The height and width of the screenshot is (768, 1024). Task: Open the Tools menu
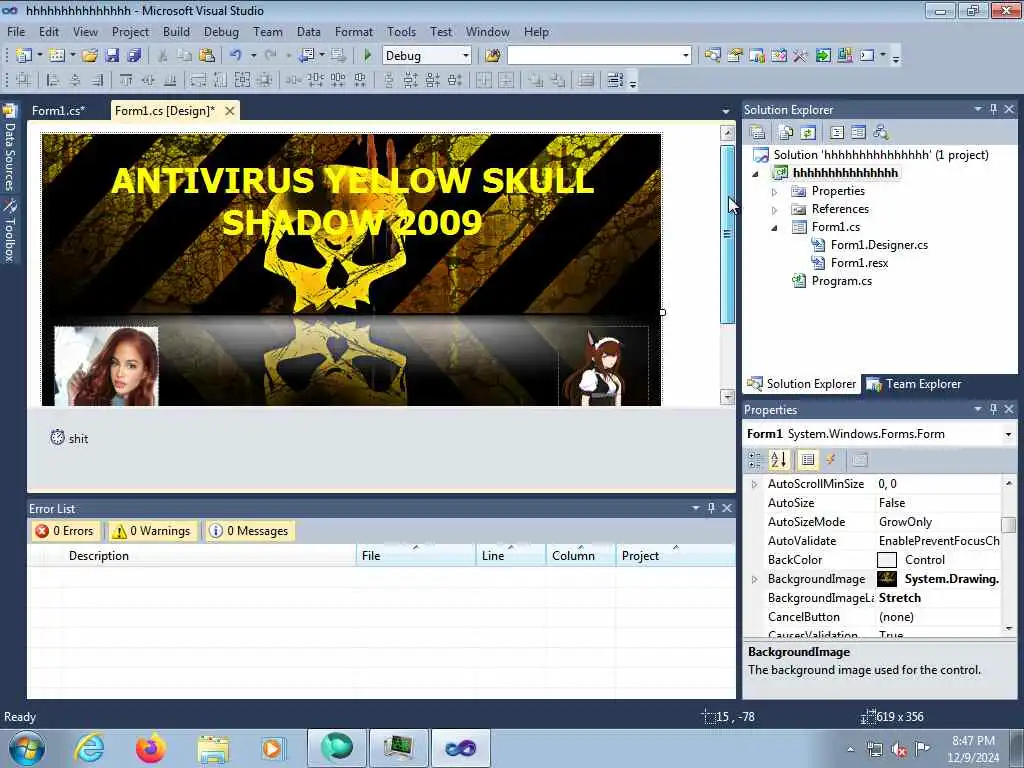(x=401, y=31)
